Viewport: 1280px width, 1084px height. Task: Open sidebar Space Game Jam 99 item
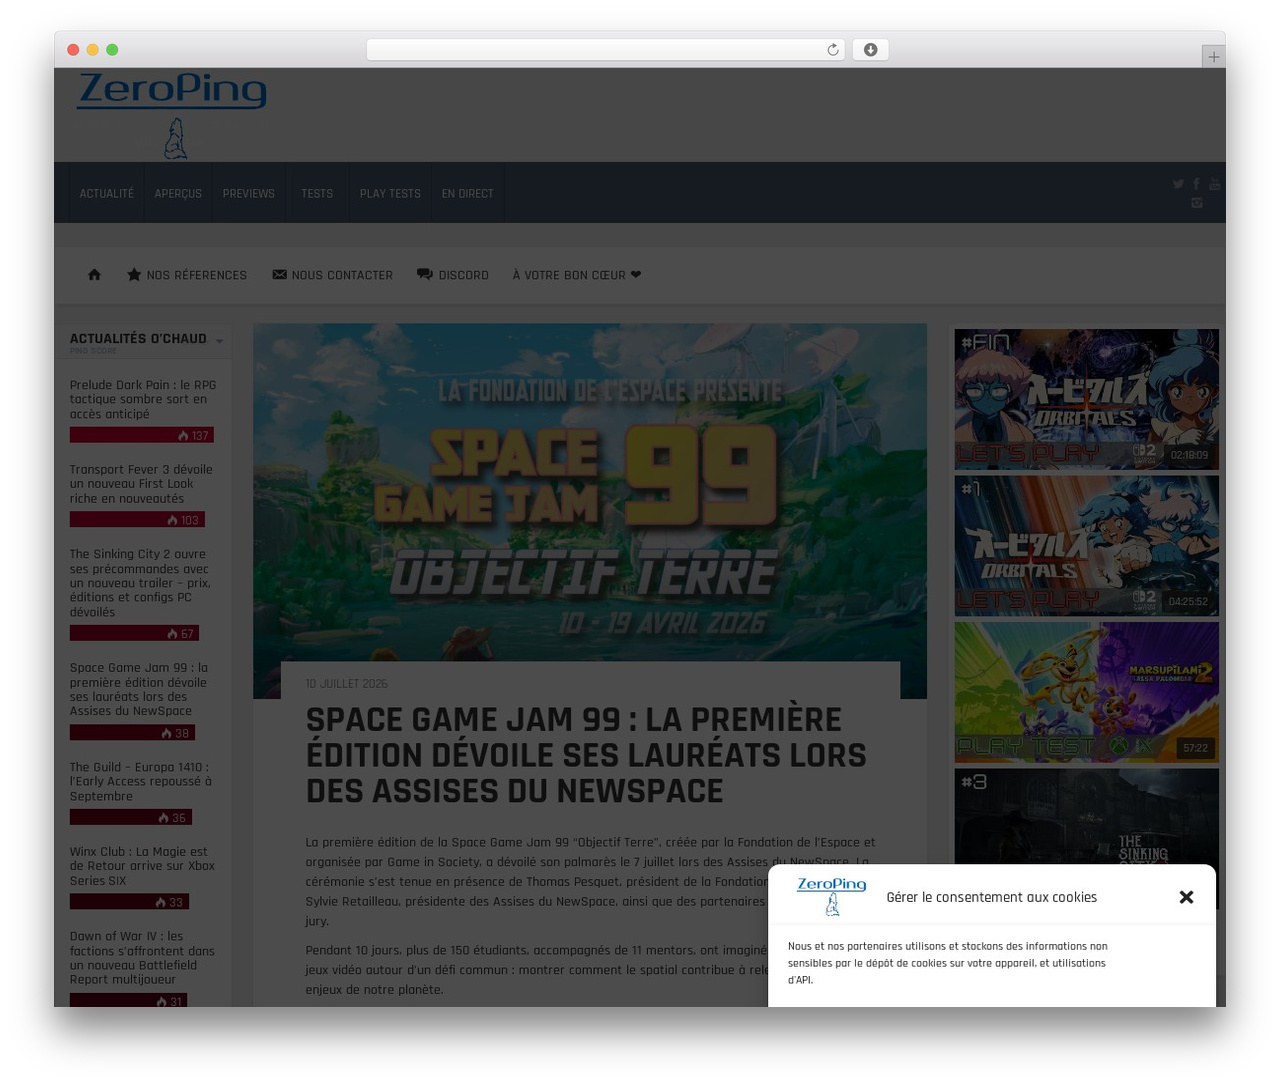pyautogui.click(x=139, y=689)
